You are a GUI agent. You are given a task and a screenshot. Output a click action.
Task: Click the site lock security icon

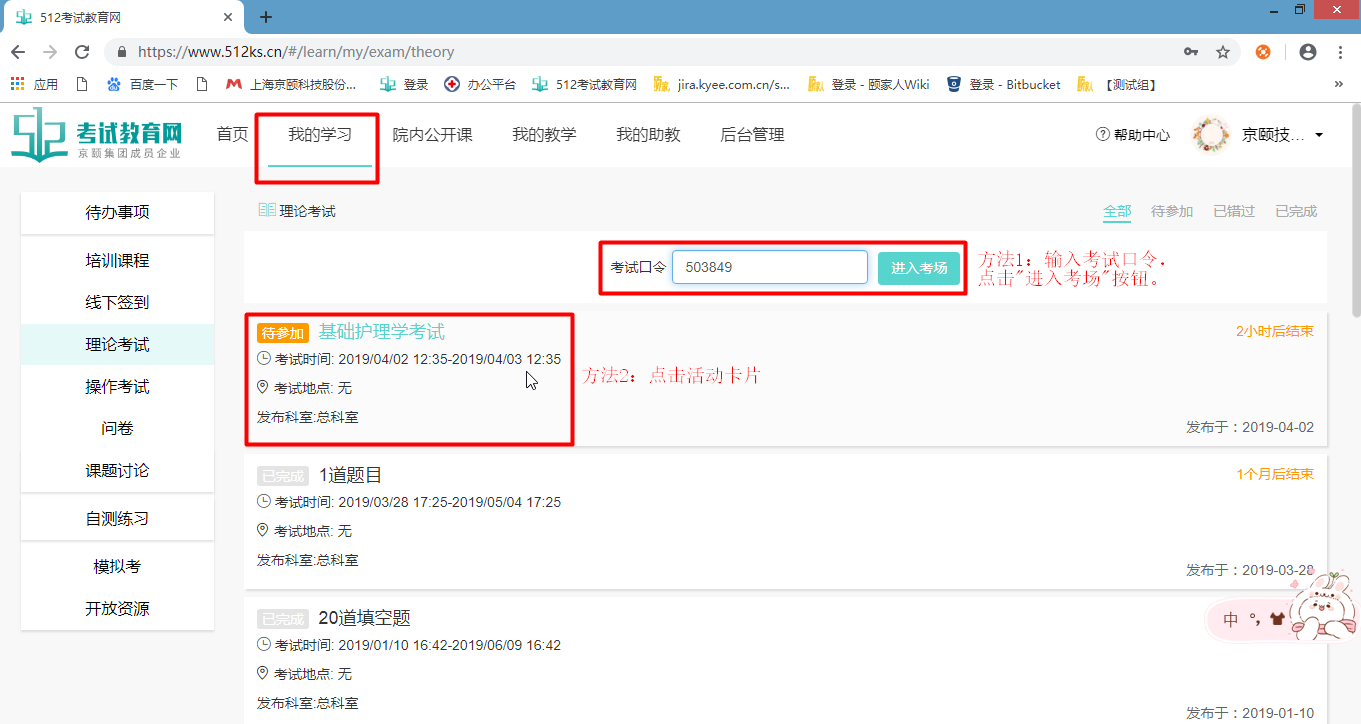pos(122,52)
